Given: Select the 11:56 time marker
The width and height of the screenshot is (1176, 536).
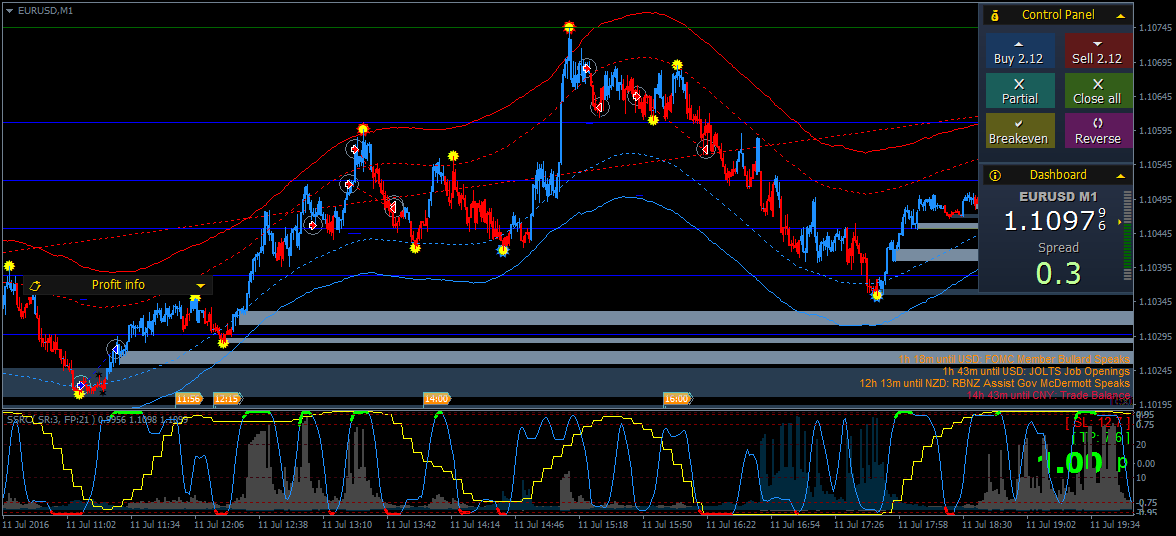Looking at the screenshot, I should [x=189, y=399].
